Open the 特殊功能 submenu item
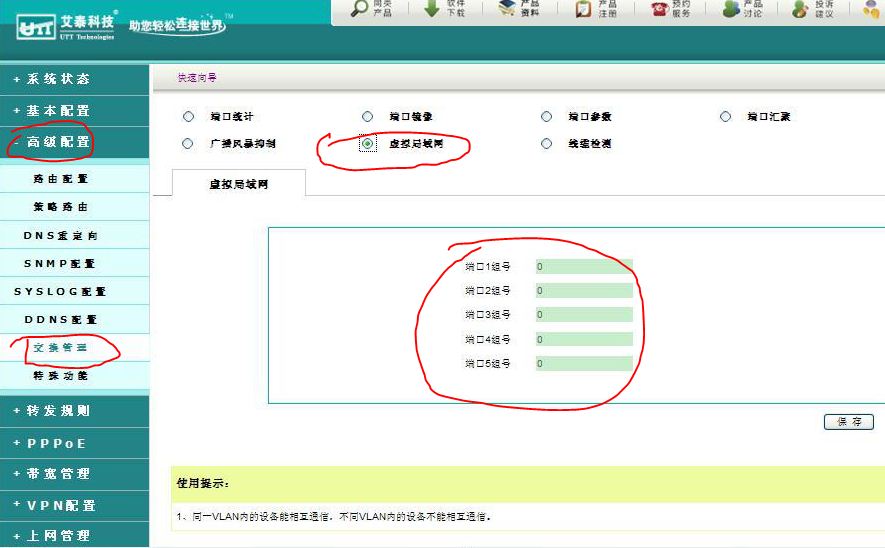The width and height of the screenshot is (885, 548). [75, 376]
